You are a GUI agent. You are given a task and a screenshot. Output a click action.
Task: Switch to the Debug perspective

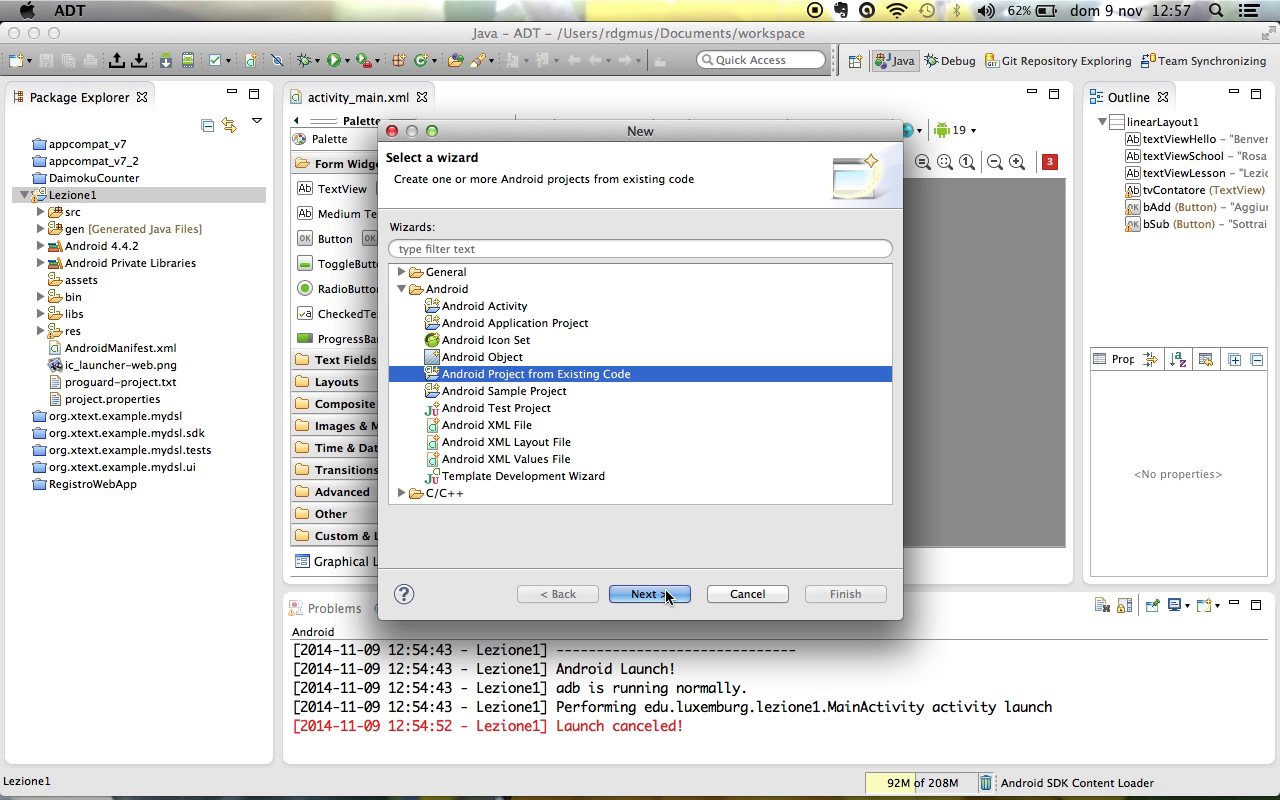949,61
